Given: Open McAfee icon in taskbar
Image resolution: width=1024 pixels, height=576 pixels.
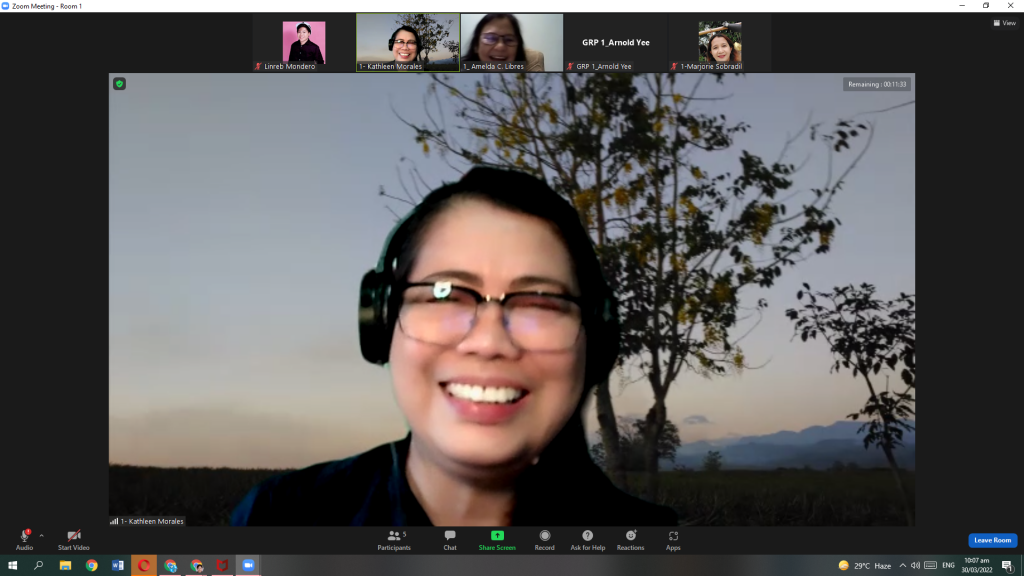Looking at the screenshot, I should [222, 566].
